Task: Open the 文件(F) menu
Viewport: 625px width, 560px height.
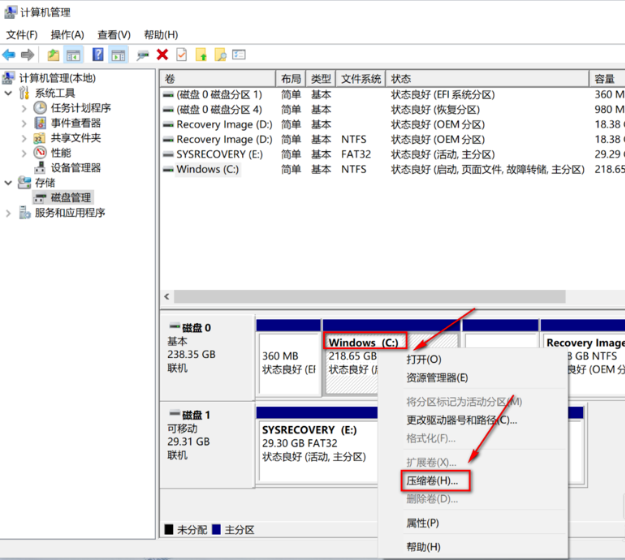Action: coord(22,35)
